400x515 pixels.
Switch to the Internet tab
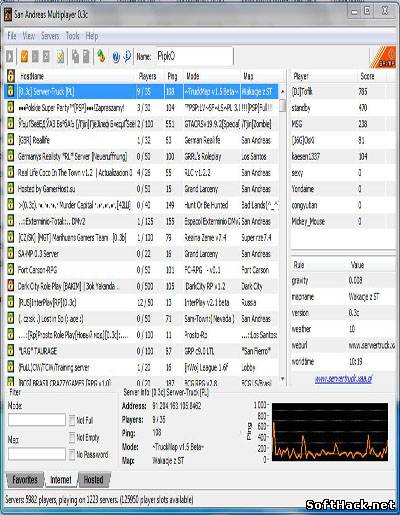tap(61, 480)
